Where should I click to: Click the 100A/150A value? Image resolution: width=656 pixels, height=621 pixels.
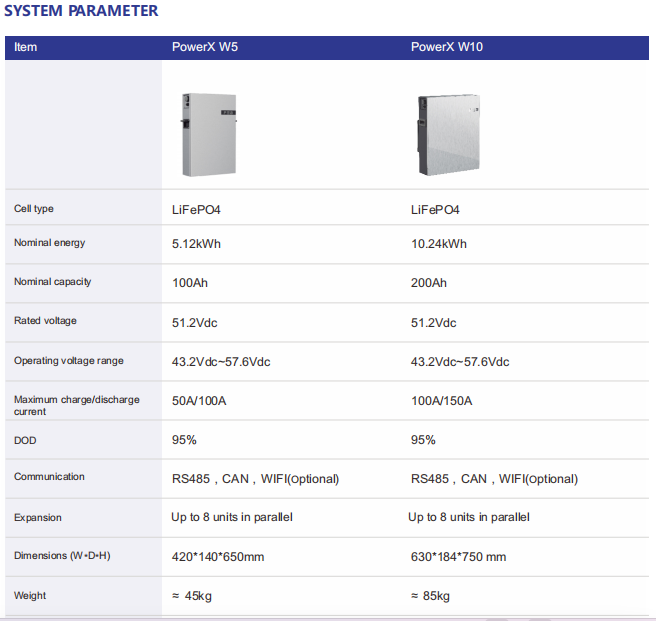pos(441,401)
